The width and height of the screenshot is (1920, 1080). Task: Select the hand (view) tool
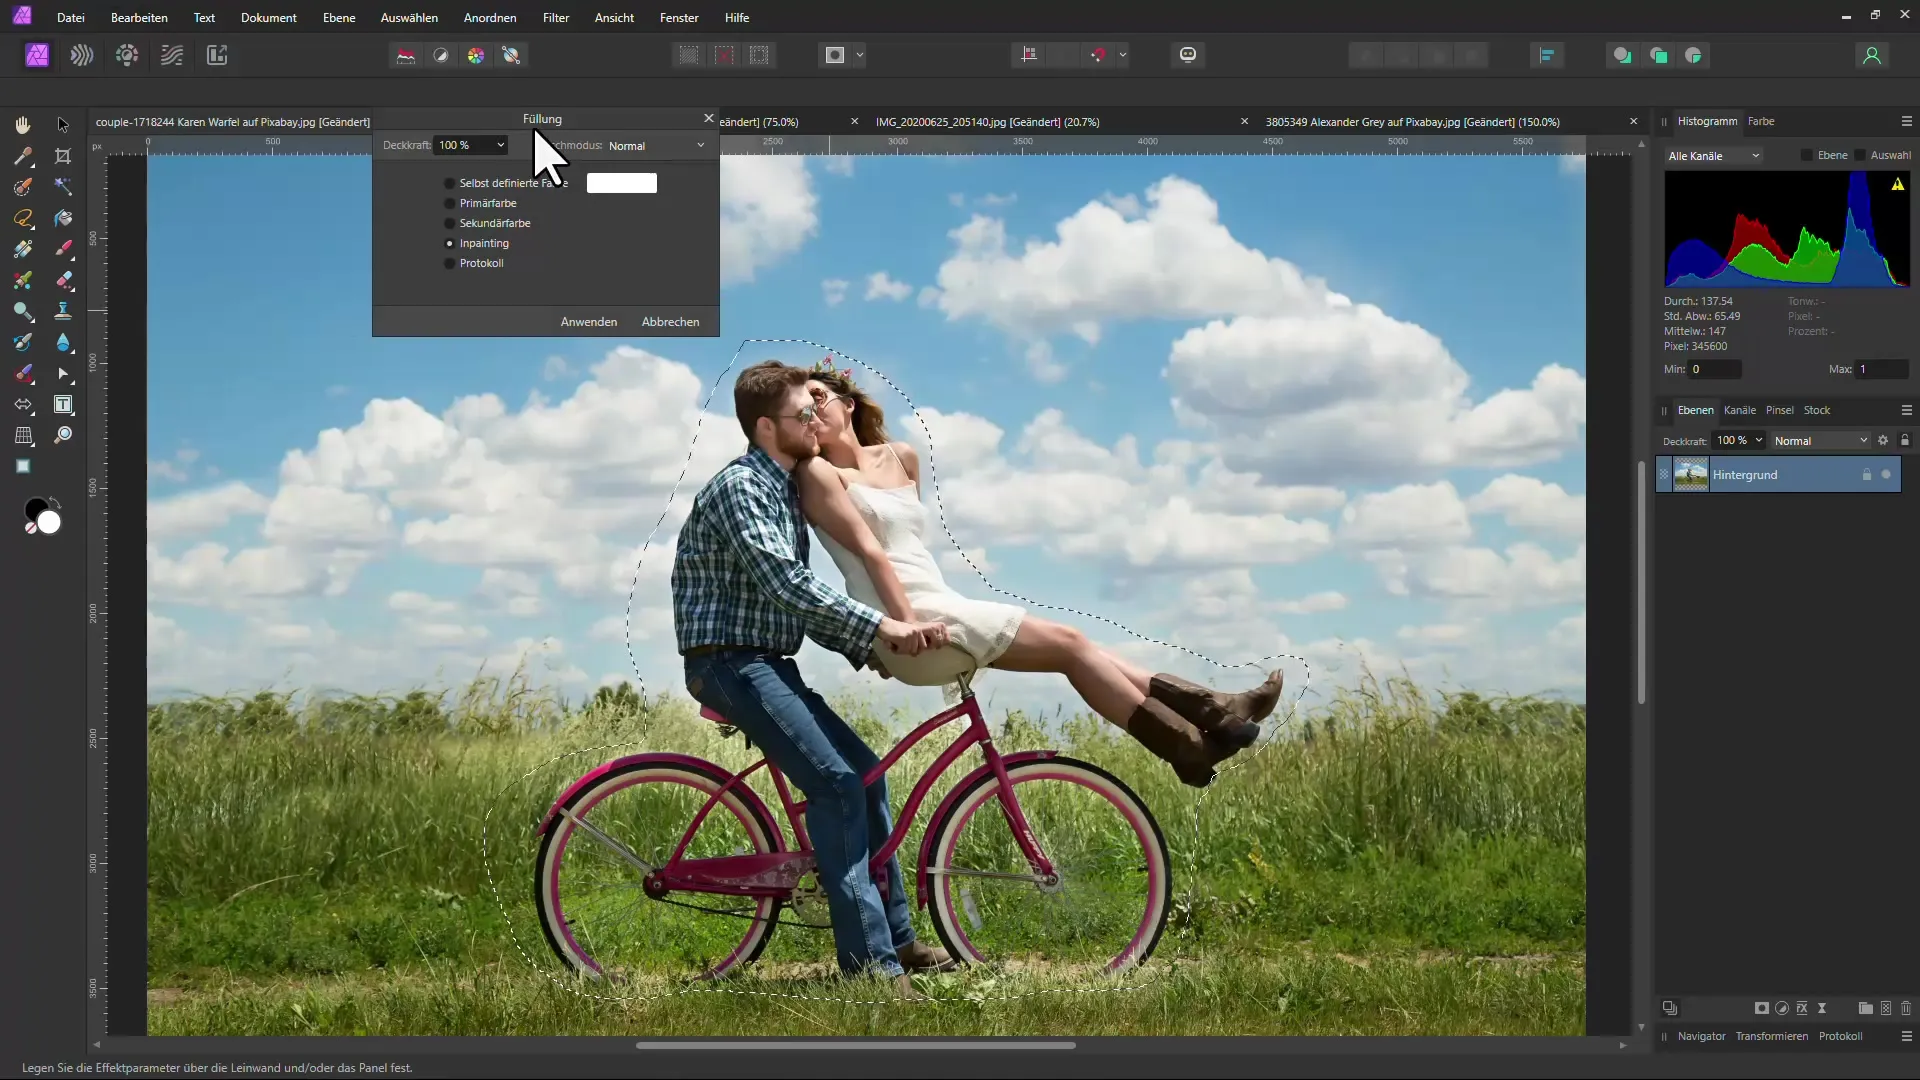point(23,125)
